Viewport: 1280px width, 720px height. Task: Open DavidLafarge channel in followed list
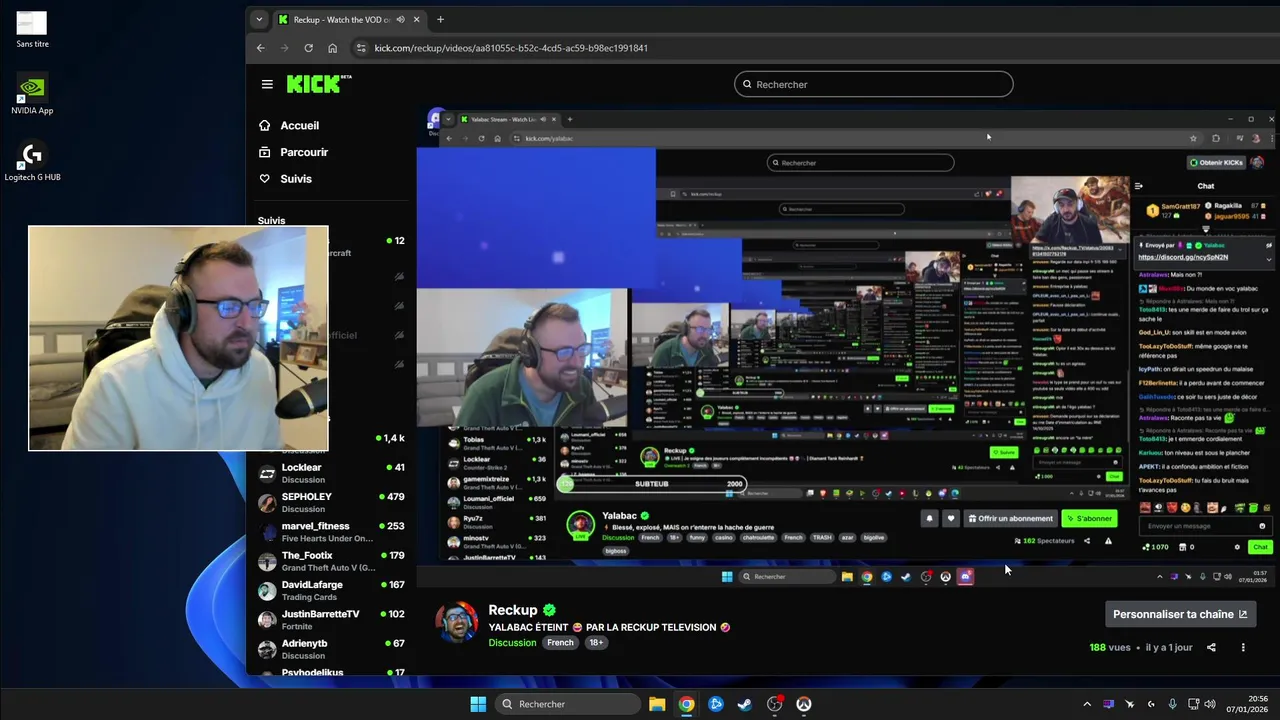(332, 590)
